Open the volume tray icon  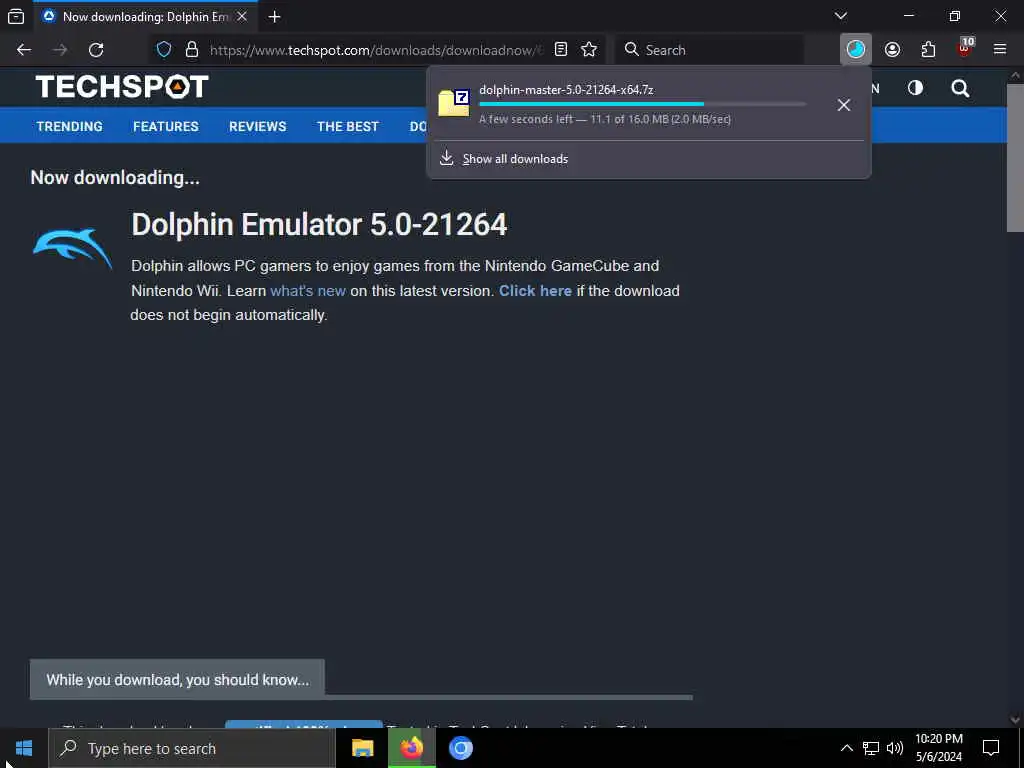click(x=895, y=748)
